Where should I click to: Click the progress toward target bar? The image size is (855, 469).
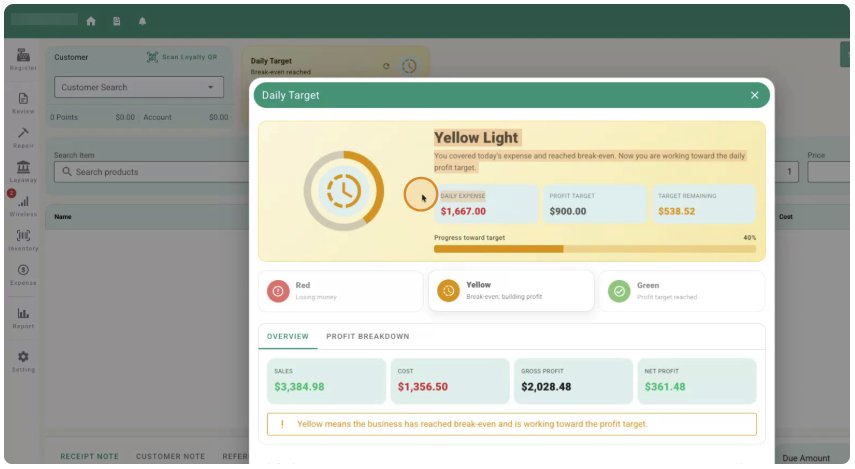595,249
